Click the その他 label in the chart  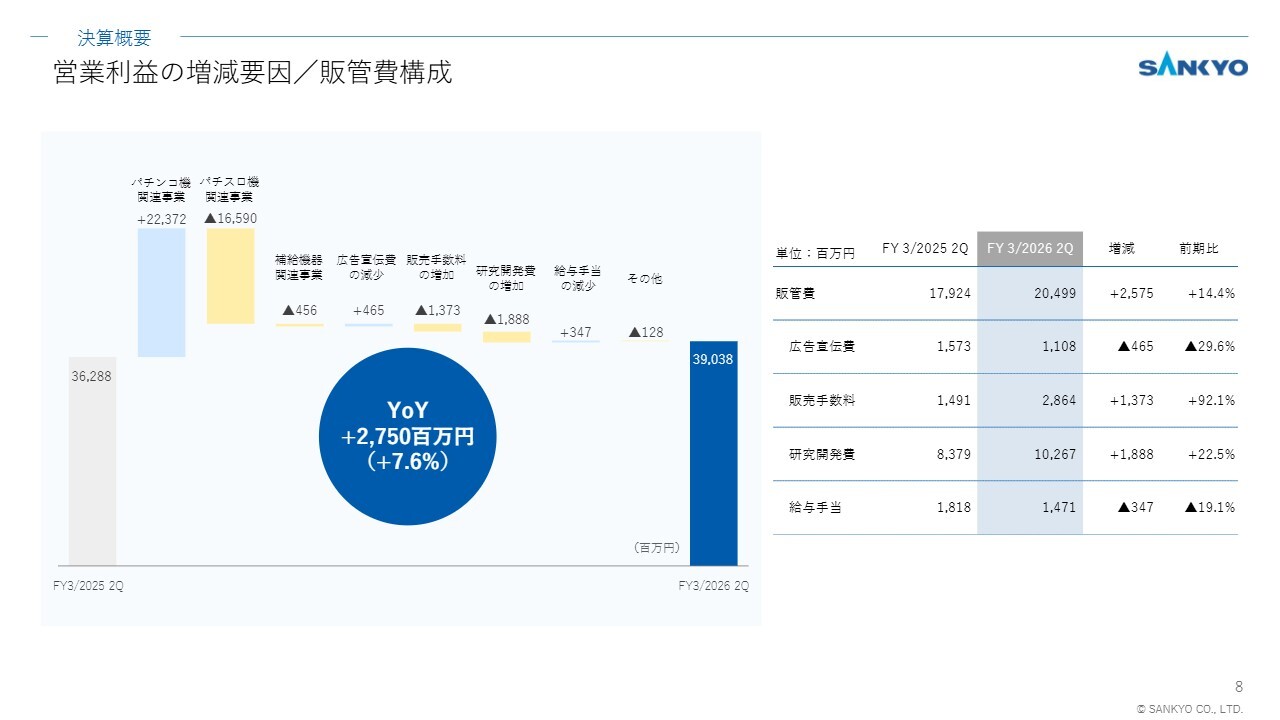click(x=644, y=279)
